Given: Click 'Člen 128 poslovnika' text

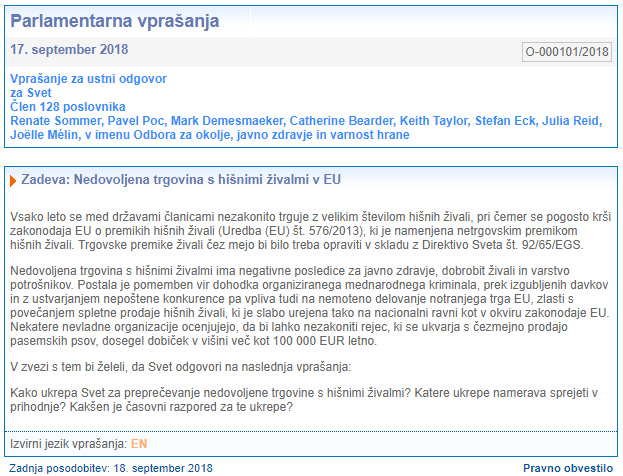Looking at the screenshot, I should pyautogui.click(x=68, y=106).
